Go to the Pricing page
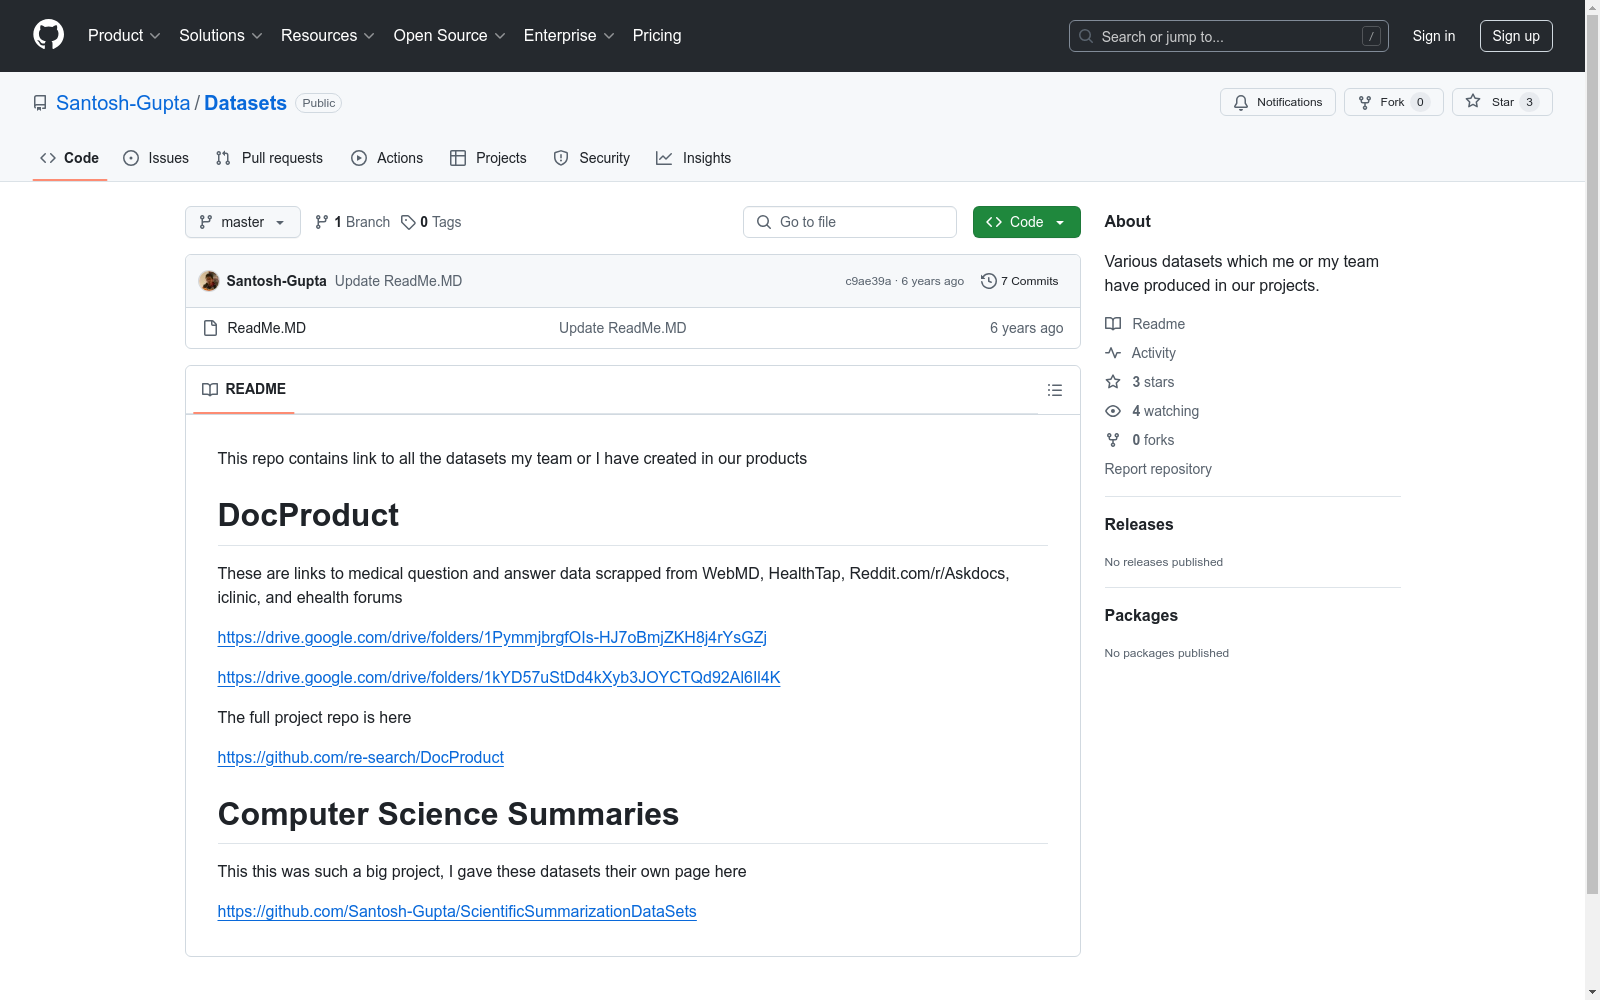 tap(657, 36)
